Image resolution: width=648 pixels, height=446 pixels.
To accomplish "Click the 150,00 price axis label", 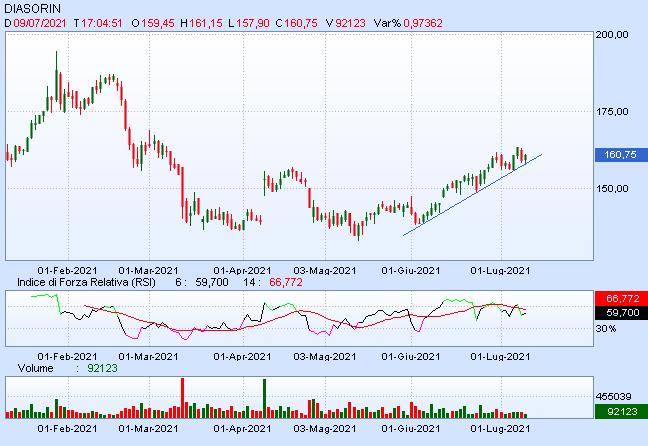I will 612,188.
